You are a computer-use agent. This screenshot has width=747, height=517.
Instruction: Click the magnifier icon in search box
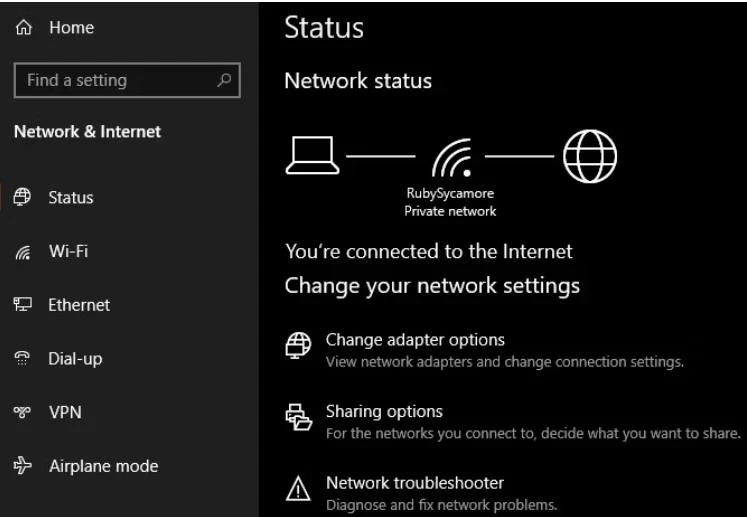(224, 80)
